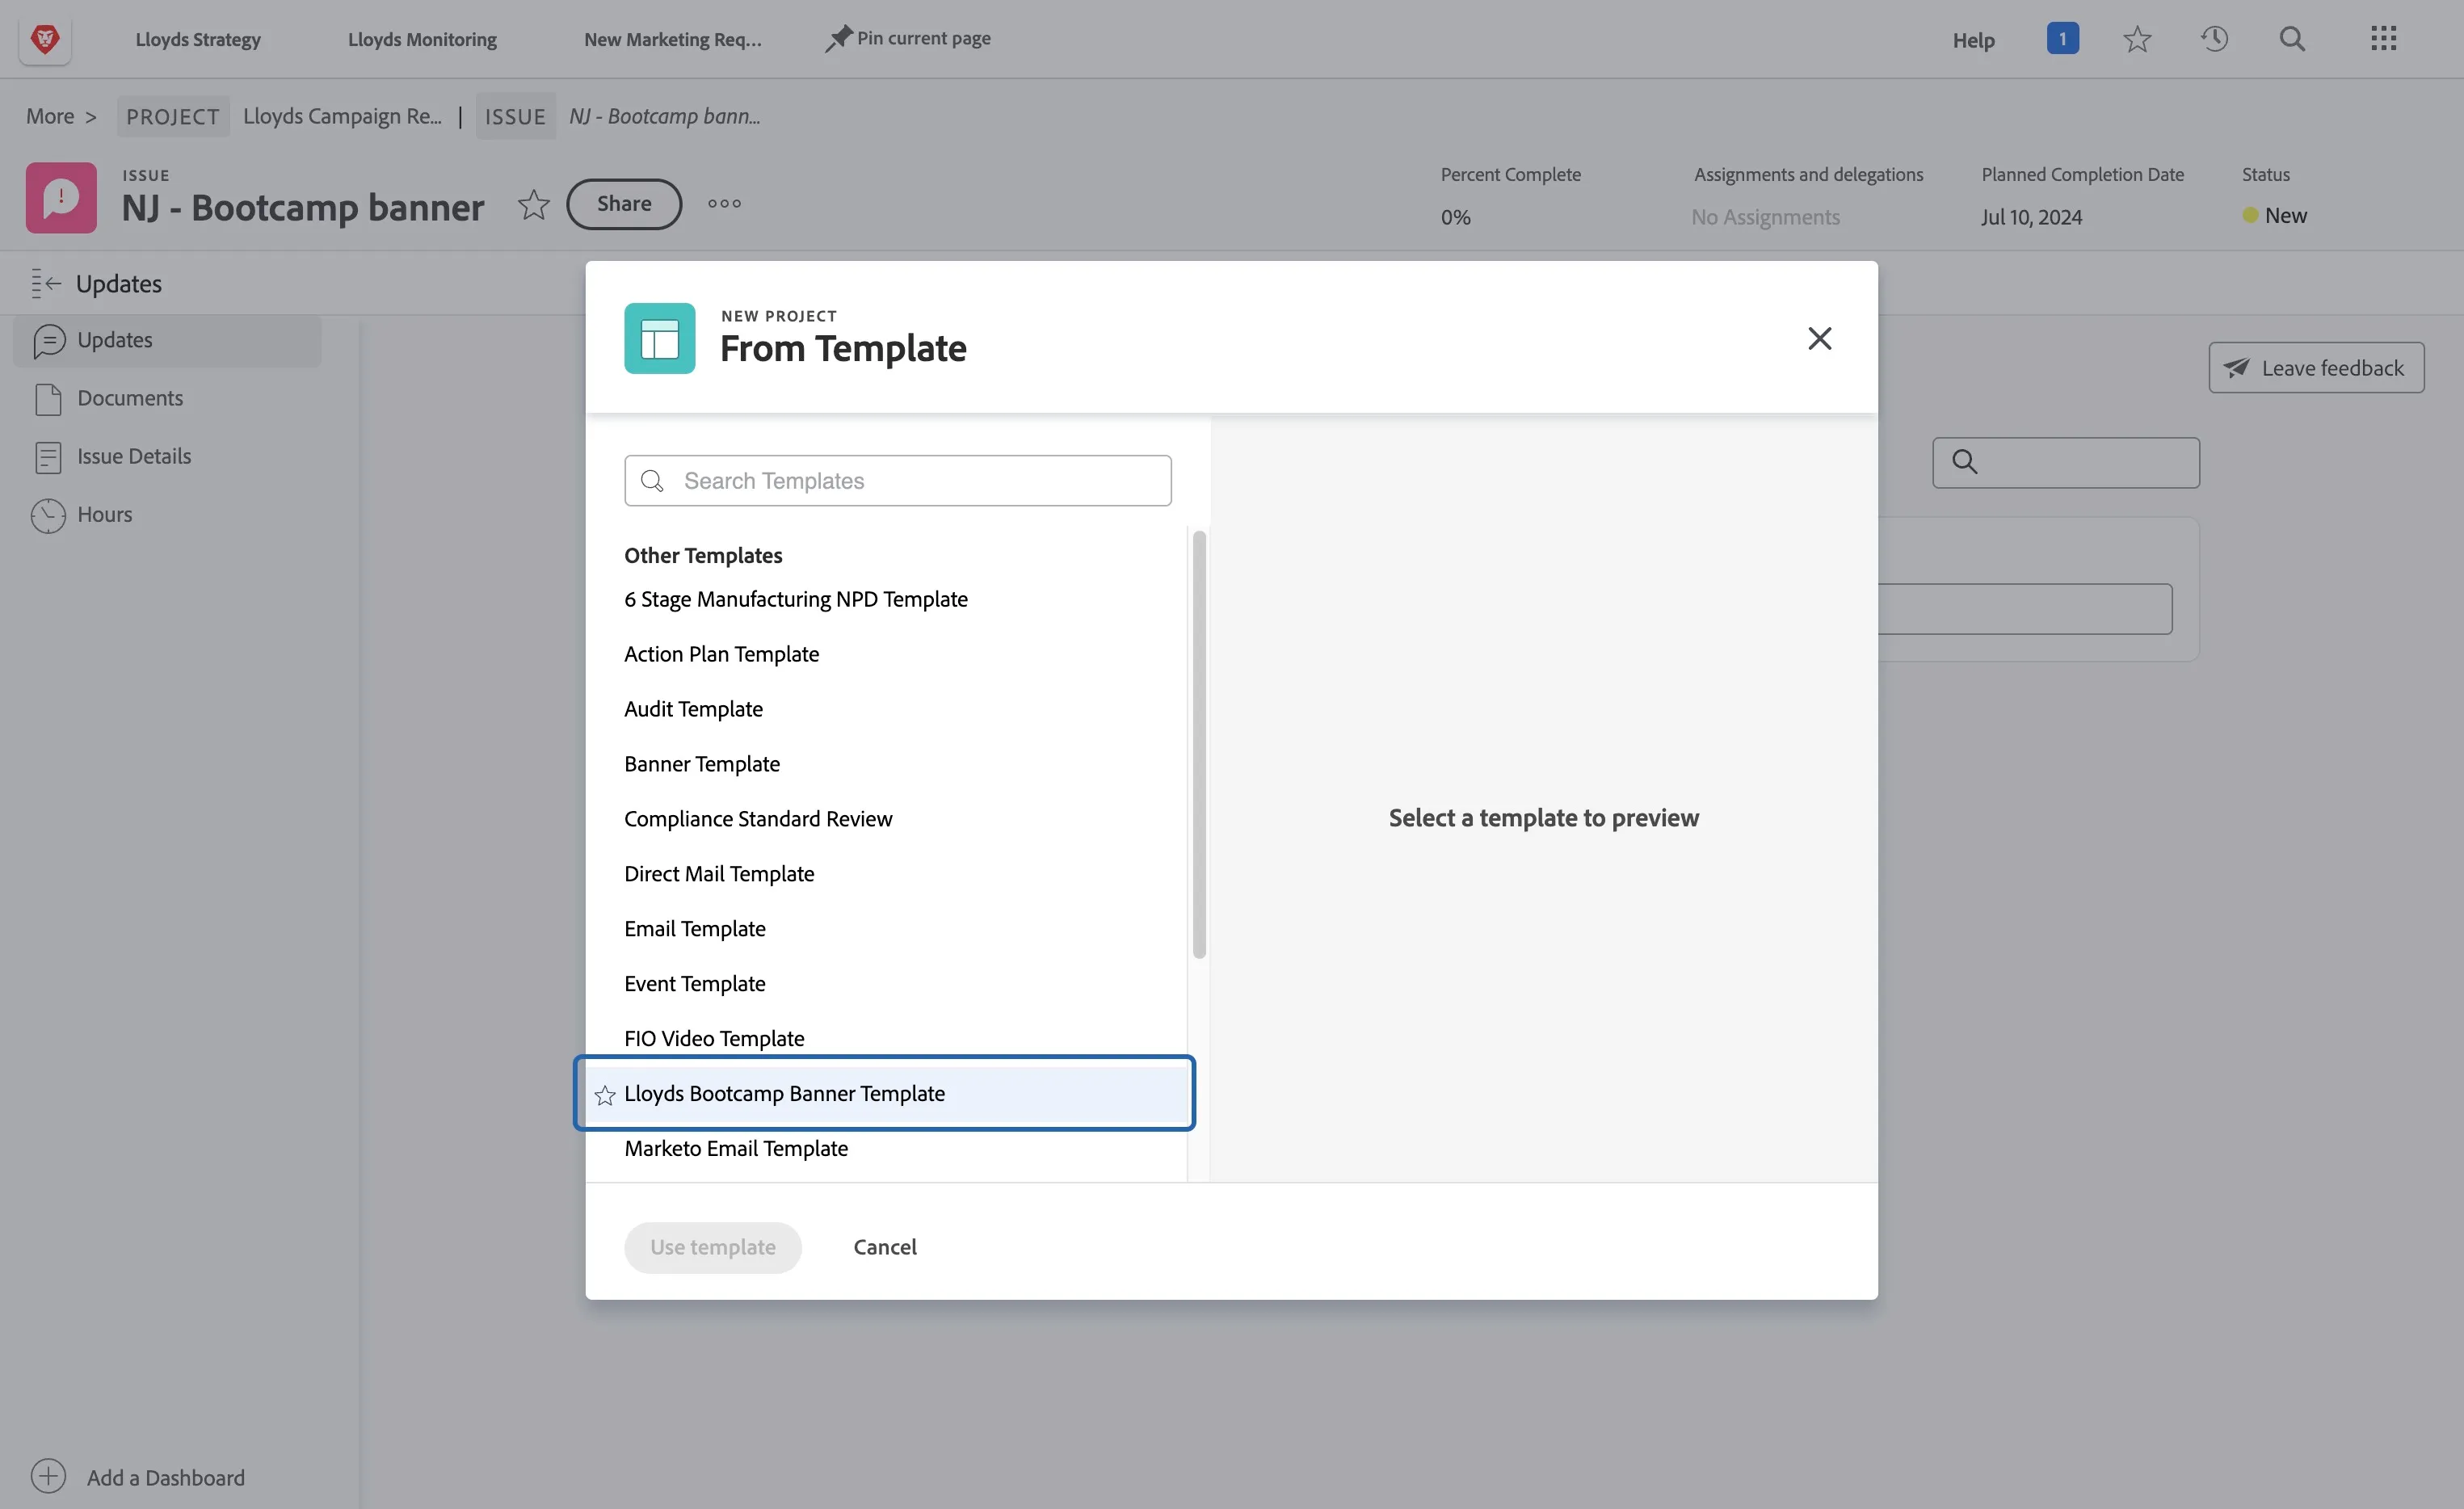Select the Marketo Email Template
The image size is (2464, 1509).
pyautogui.click(x=736, y=1149)
